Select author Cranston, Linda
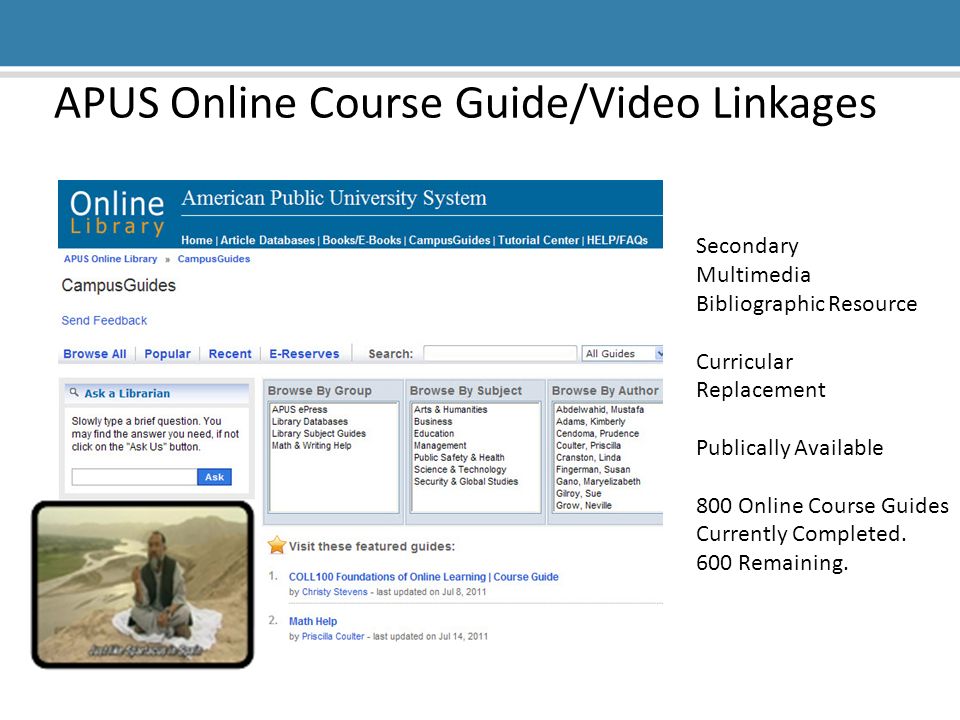 pos(588,457)
